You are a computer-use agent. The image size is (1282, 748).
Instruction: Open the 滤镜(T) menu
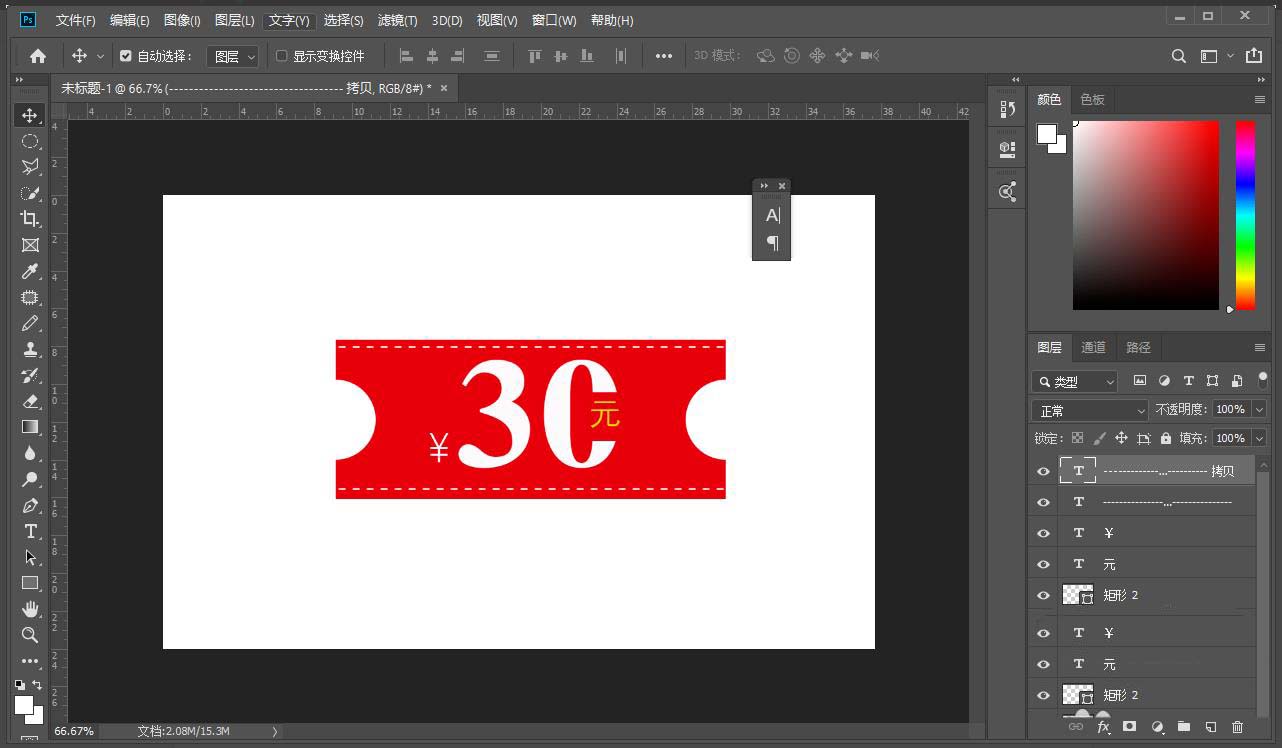point(397,20)
